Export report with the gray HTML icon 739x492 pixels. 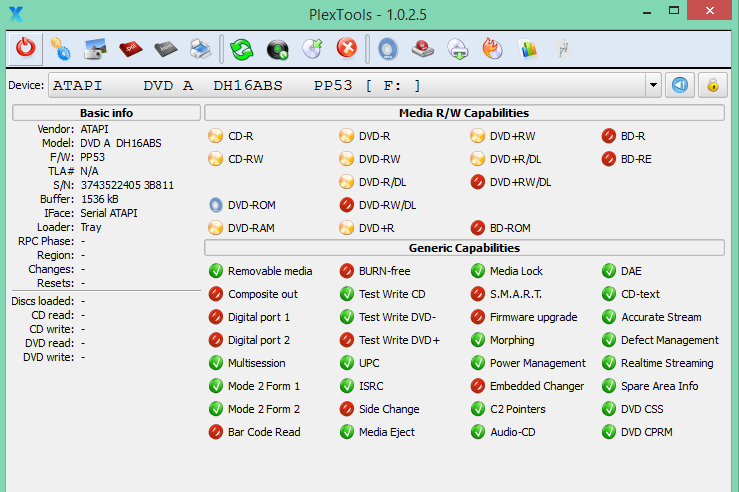click(x=165, y=49)
